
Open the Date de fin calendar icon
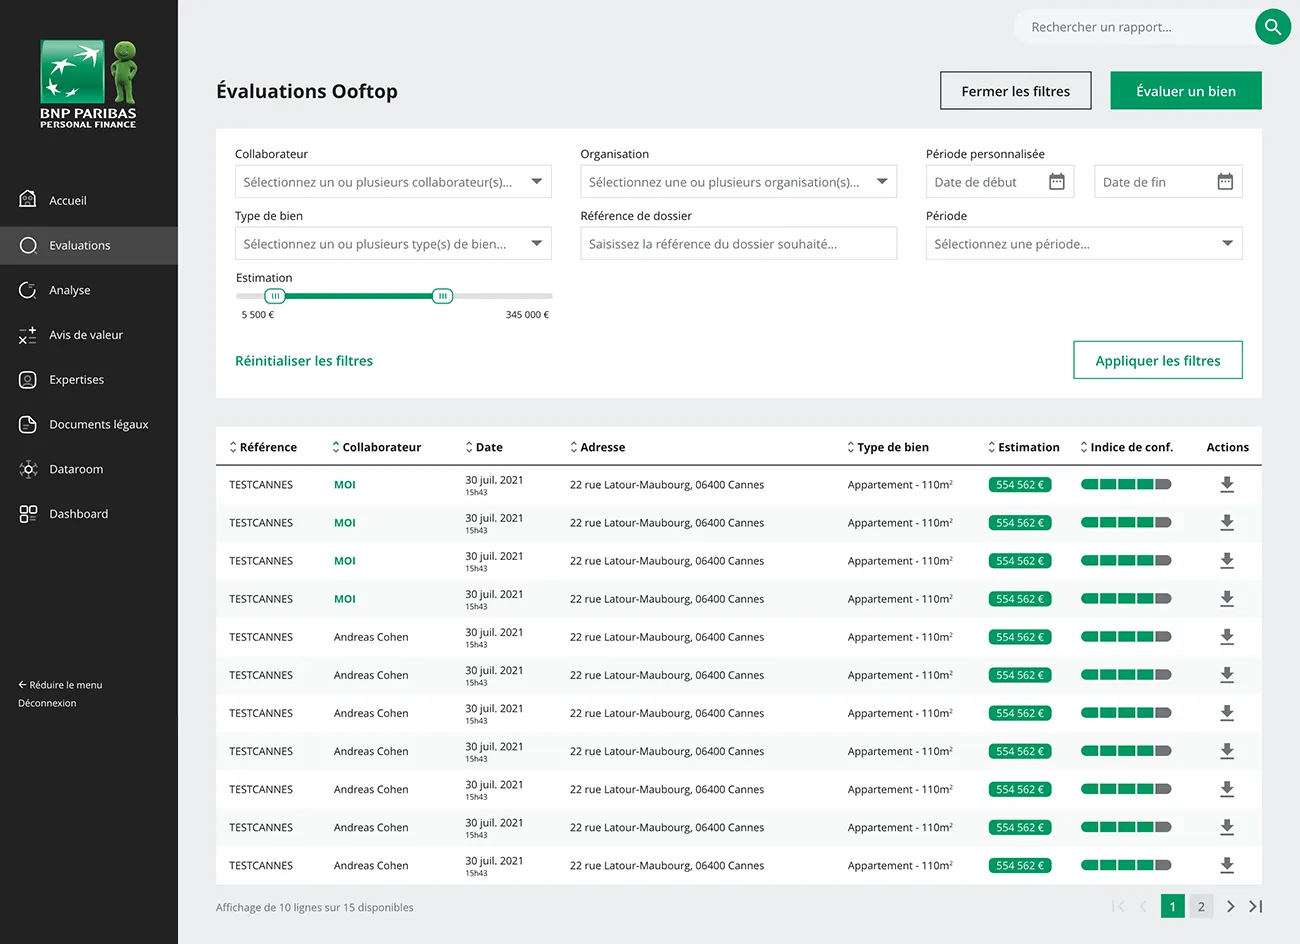pyautogui.click(x=1224, y=182)
